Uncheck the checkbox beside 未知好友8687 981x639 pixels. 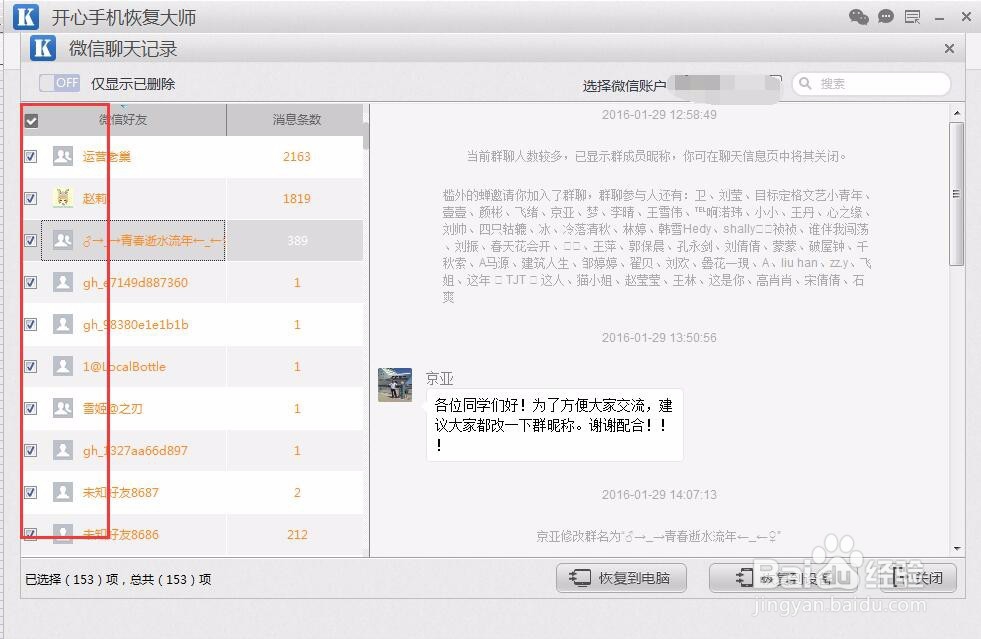(31, 492)
